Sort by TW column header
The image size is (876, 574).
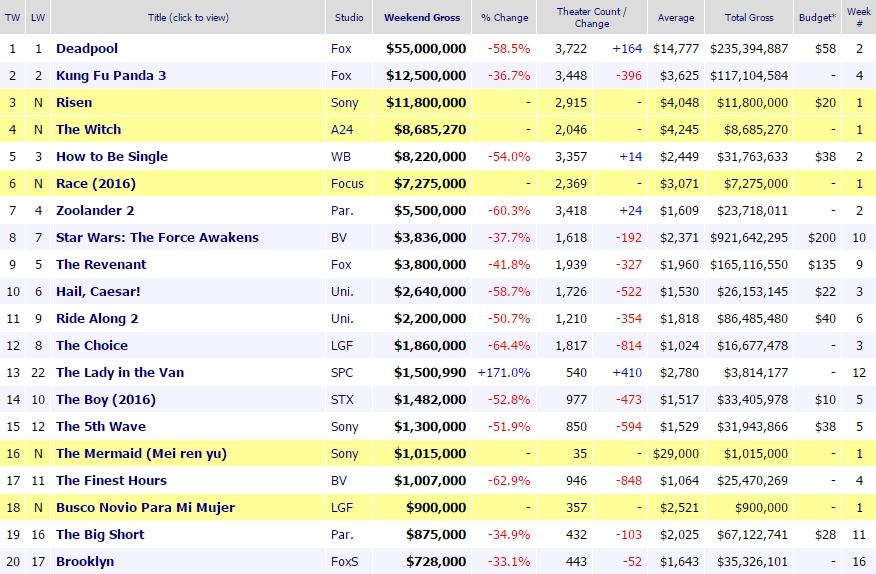(12, 17)
